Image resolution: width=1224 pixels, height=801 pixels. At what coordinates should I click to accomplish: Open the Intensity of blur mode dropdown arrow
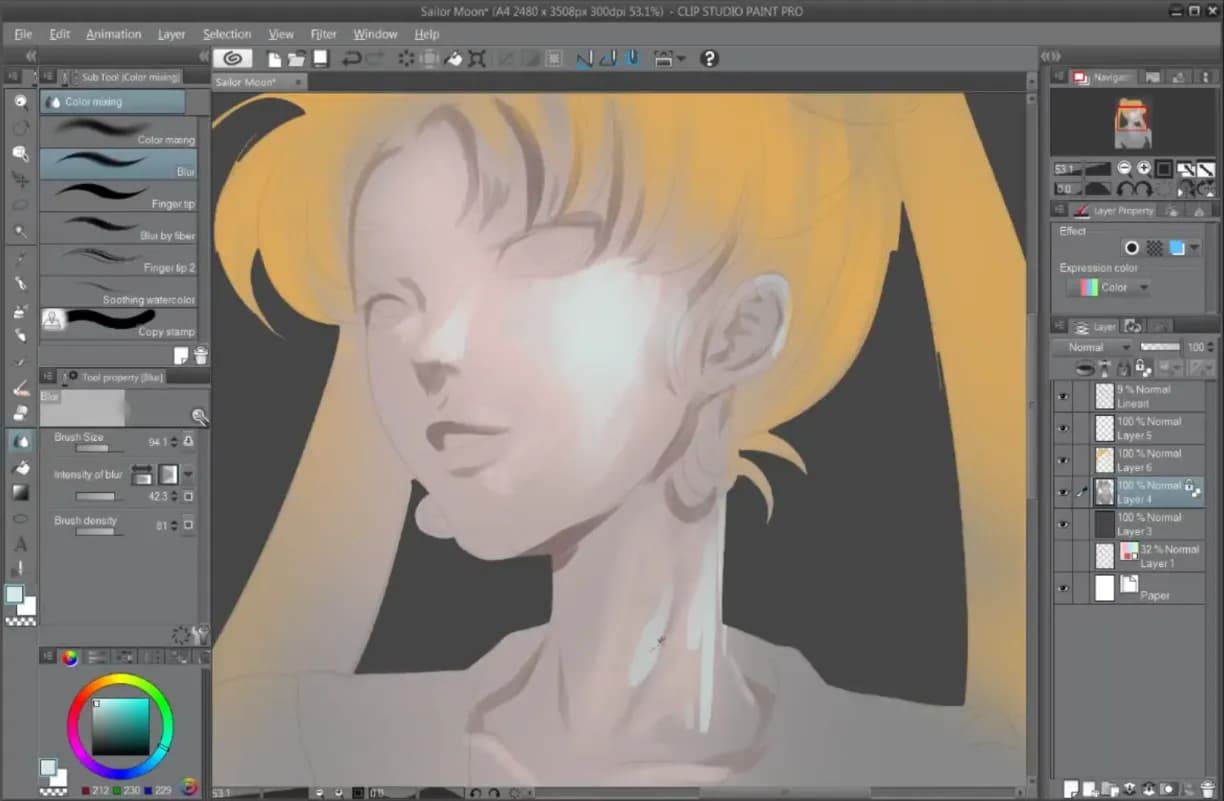click(x=188, y=474)
